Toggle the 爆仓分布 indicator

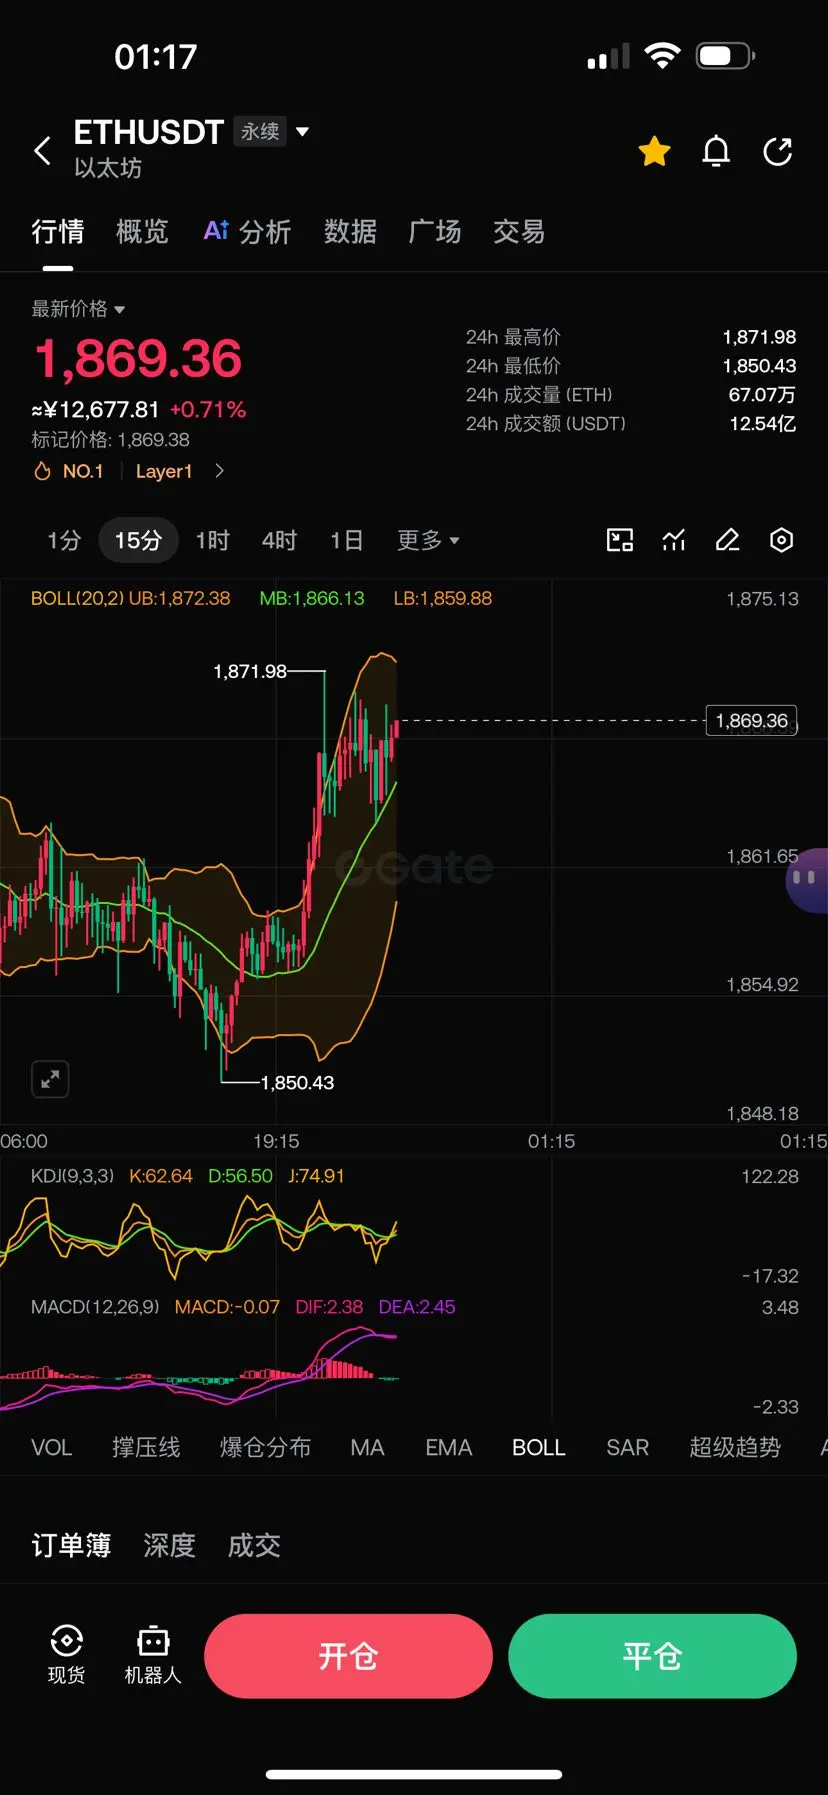point(265,1447)
